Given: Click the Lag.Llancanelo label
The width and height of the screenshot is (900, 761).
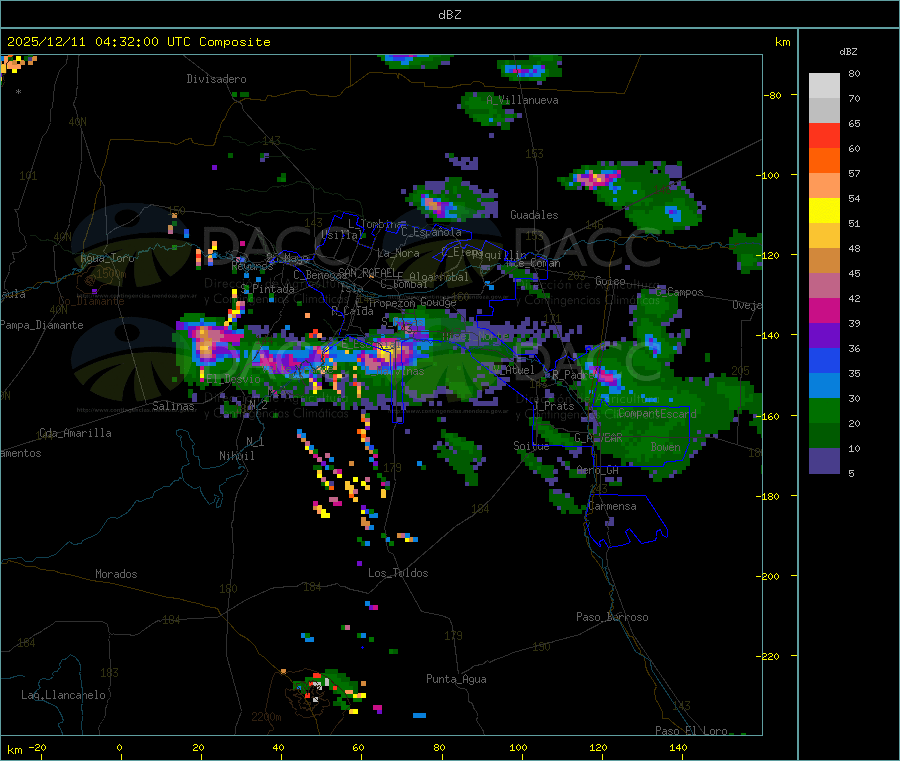Looking at the screenshot, I should [x=63, y=695].
